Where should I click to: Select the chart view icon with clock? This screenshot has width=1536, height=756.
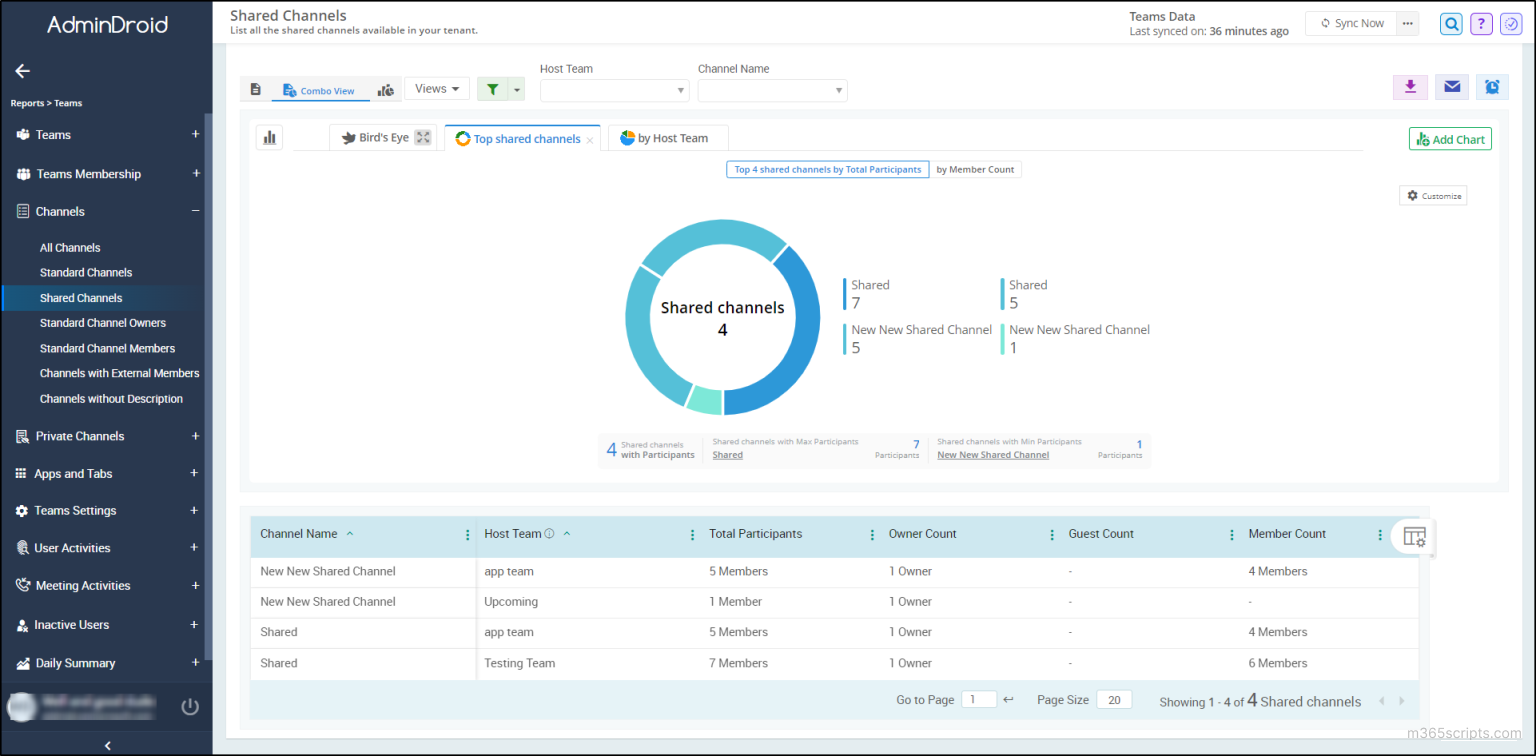pyautogui.click(x=386, y=89)
